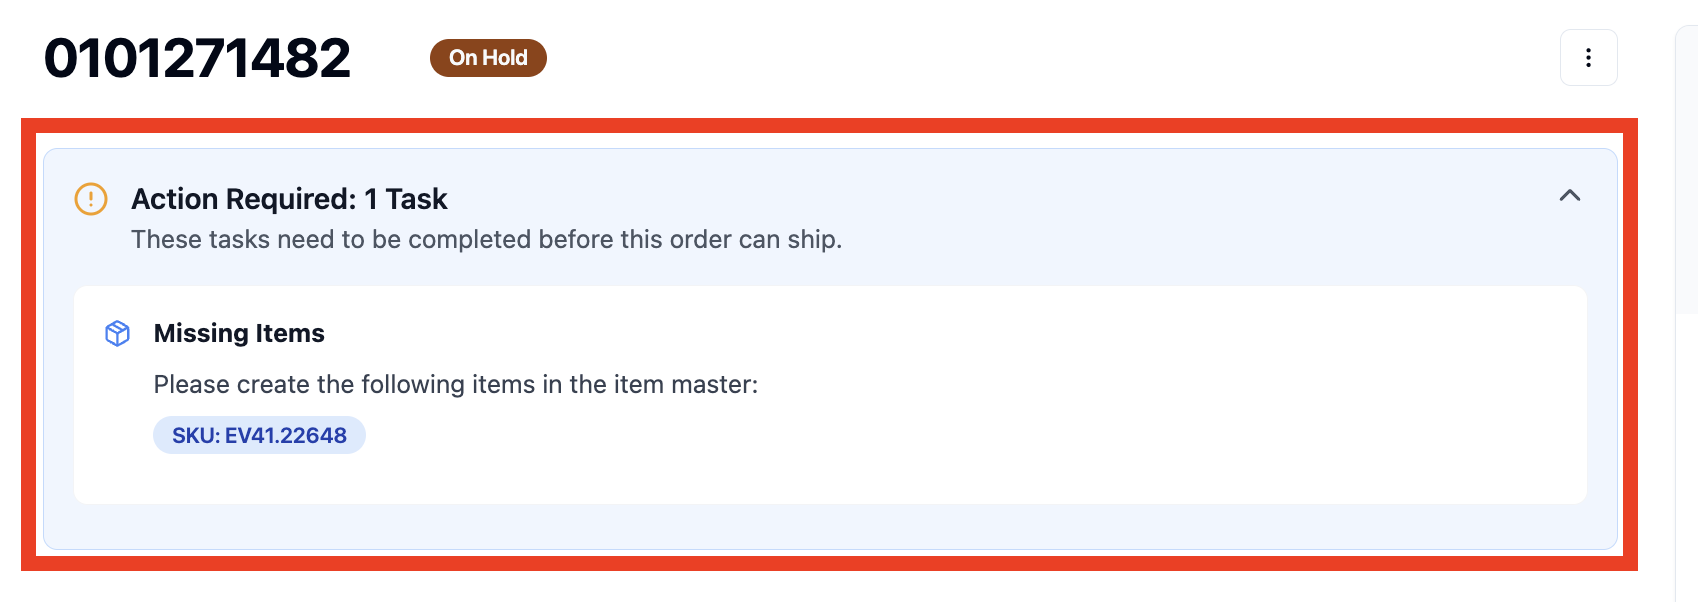The image size is (1698, 602).
Task: Click the create items in item master text
Action: click(x=456, y=385)
